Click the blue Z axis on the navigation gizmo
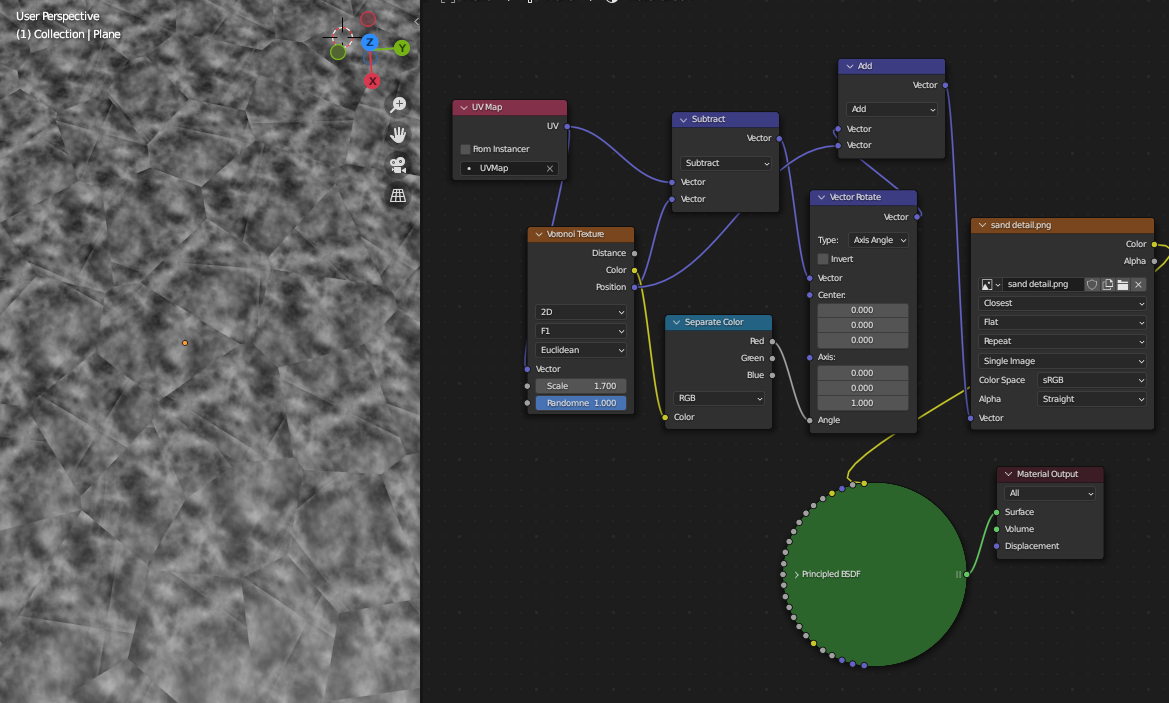Viewport: 1169px width, 703px height. 369,41
